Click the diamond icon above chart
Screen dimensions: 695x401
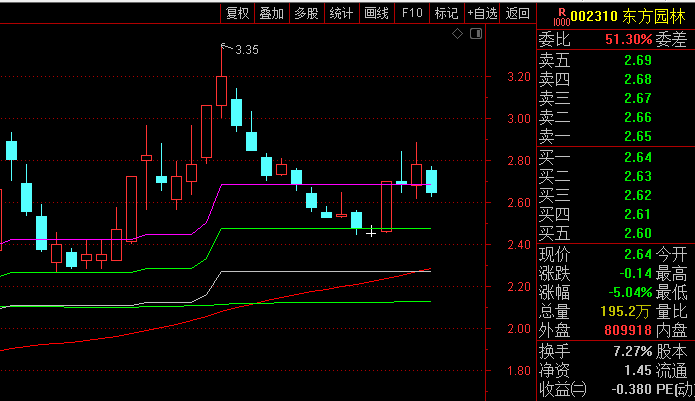[x=457, y=34]
